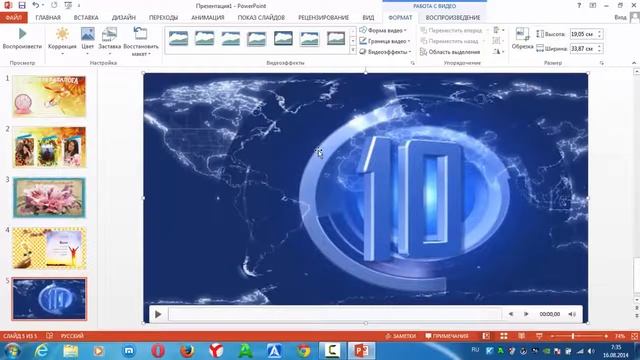Open the Размер dialog launcher

click(x=601, y=63)
